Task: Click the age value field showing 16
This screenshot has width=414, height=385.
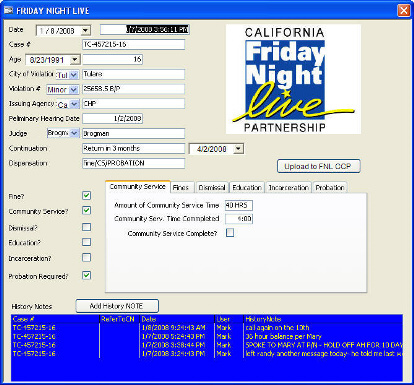Action: pyautogui.click(x=113, y=59)
